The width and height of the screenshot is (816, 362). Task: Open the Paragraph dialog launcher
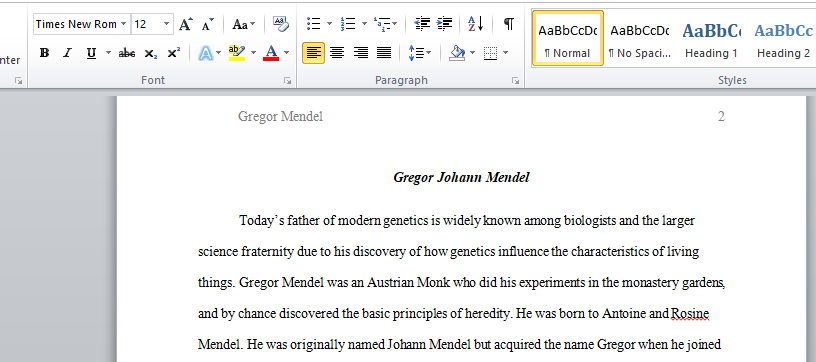(x=515, y=81)
